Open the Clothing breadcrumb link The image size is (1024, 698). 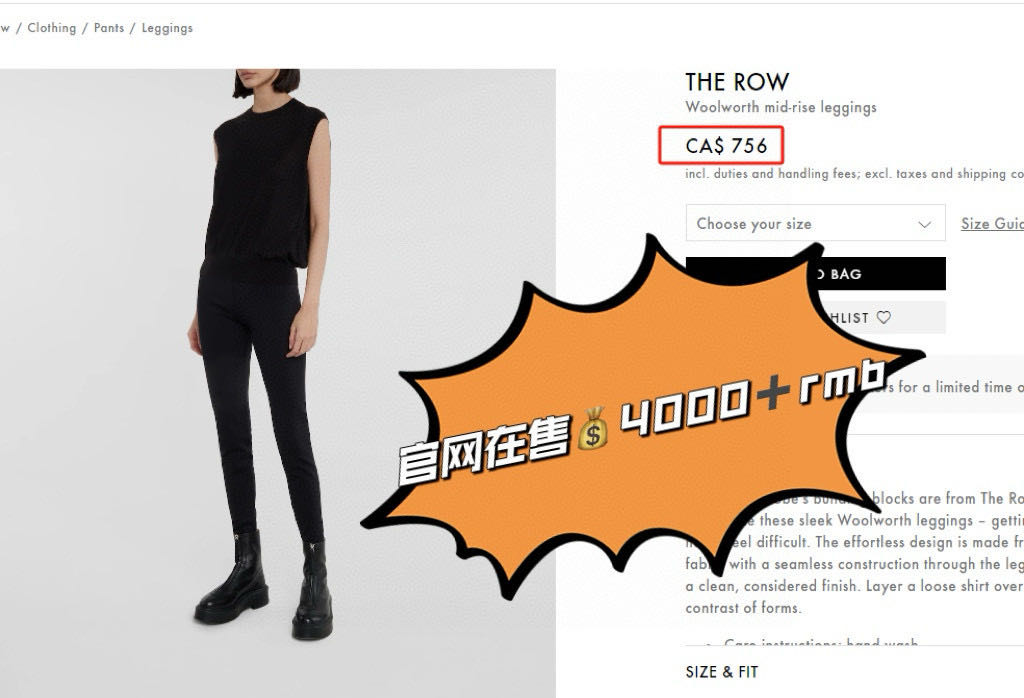click(x=52, y=28)
